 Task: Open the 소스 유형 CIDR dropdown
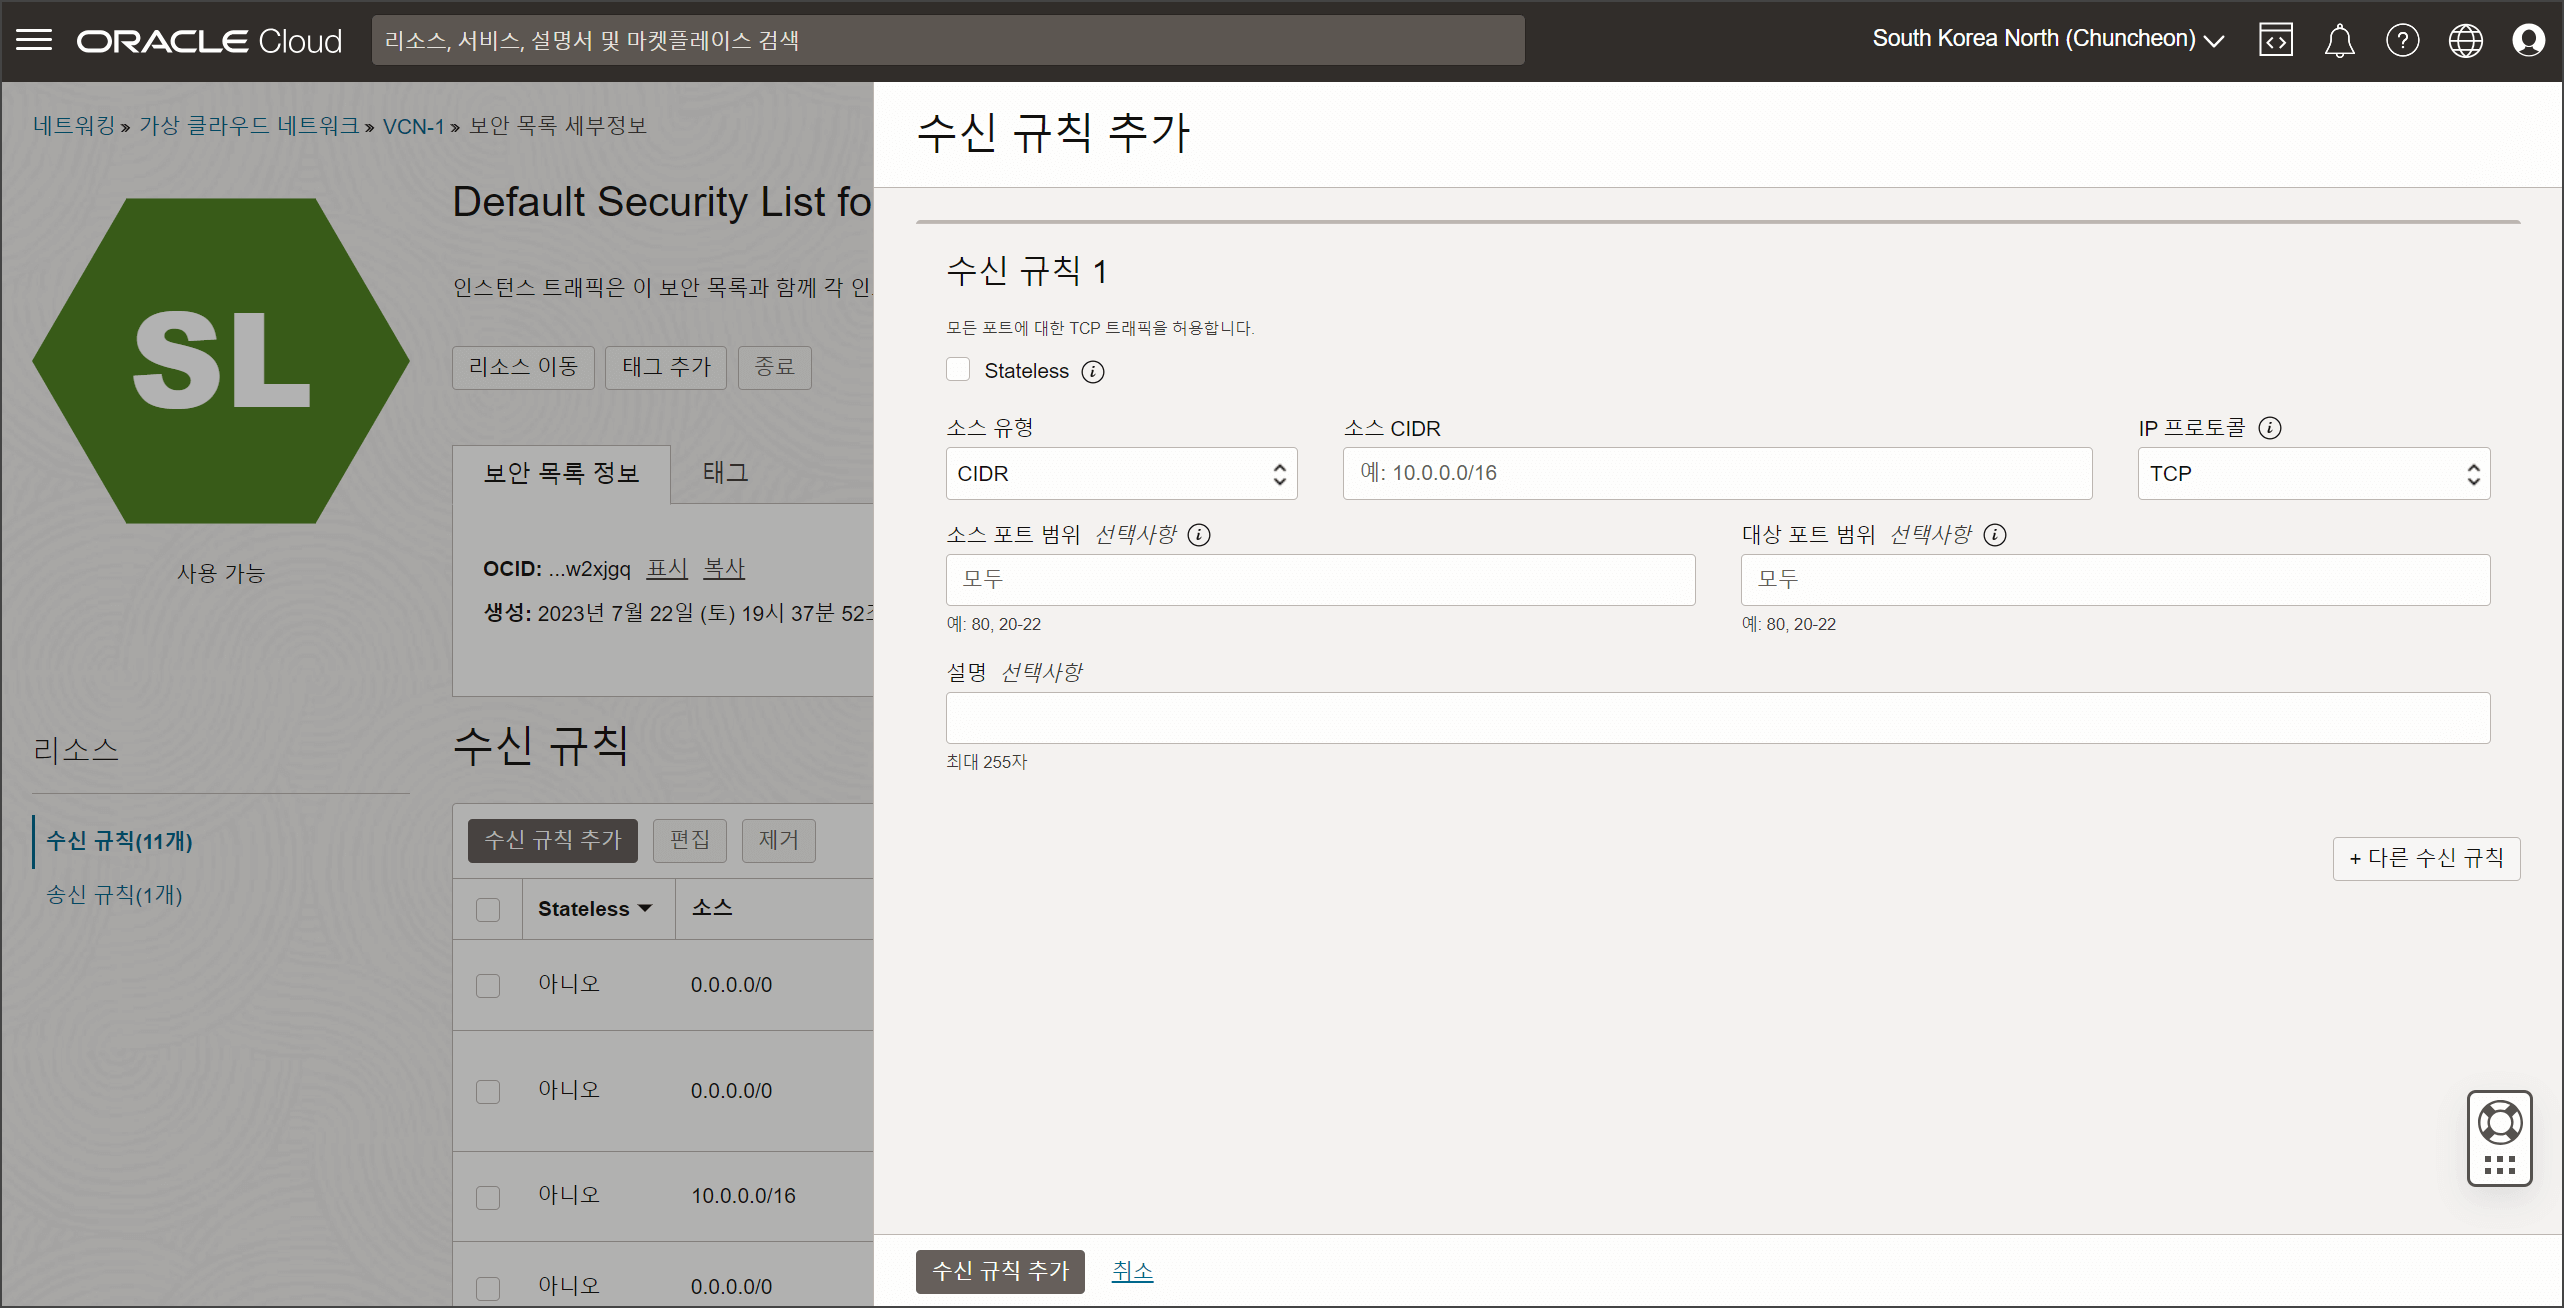[x=1121, y=474]
